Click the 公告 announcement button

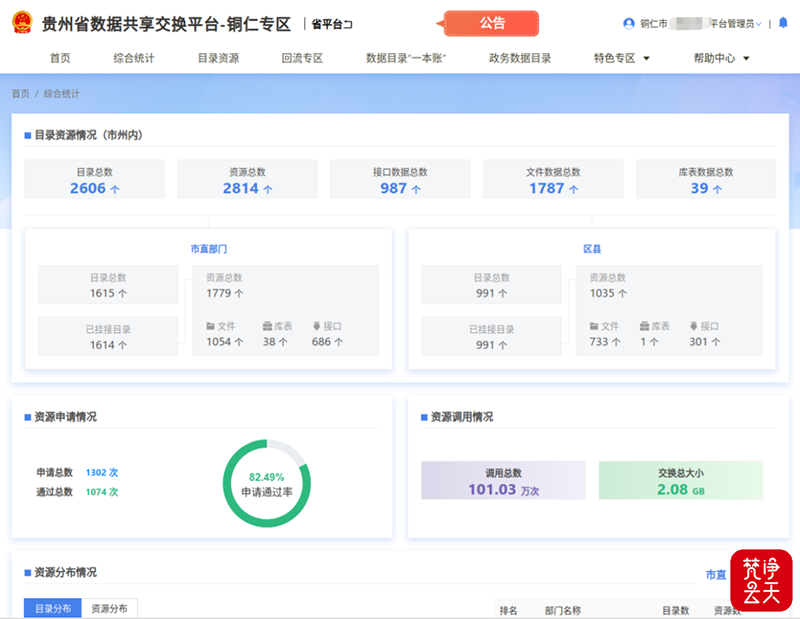pos(492,23)
